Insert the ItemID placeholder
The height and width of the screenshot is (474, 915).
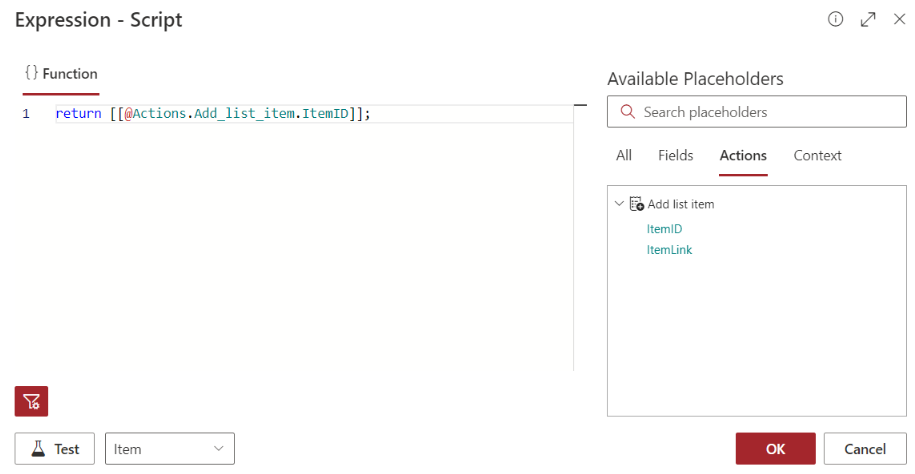pyautogui.click(x=664, y=229)
